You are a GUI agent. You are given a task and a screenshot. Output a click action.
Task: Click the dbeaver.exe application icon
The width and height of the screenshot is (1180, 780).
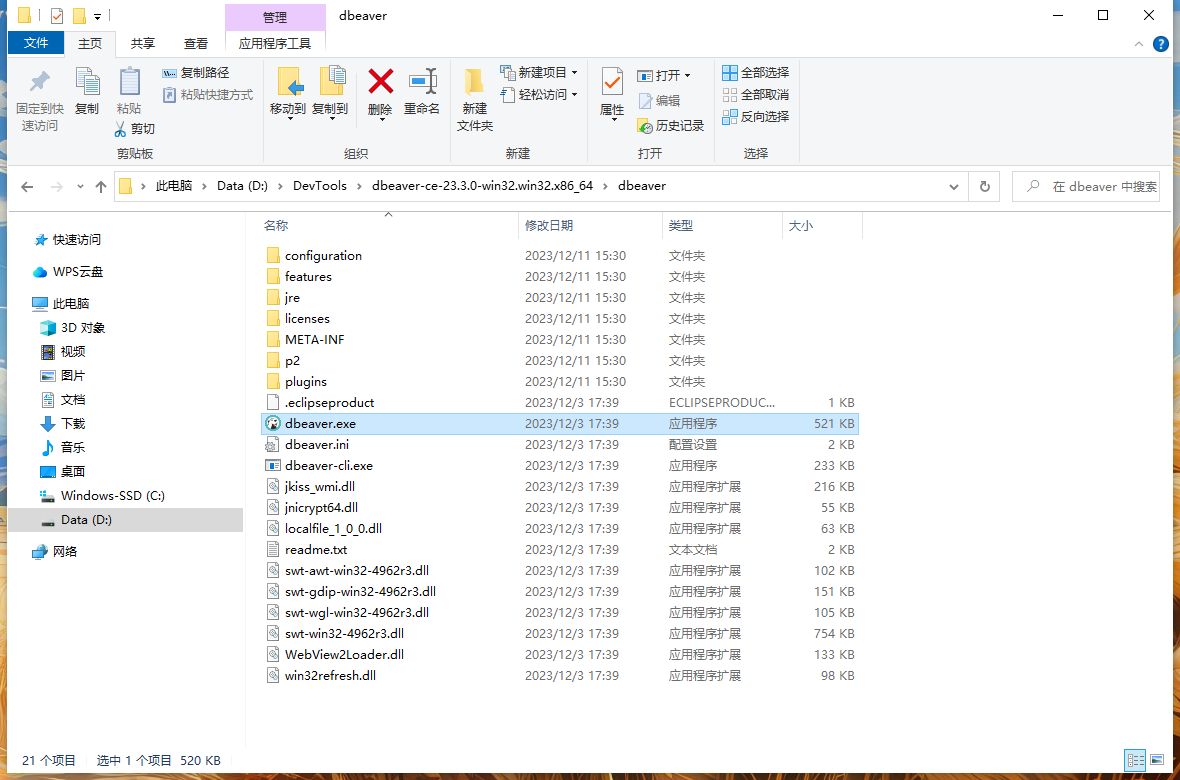(273, 424)
